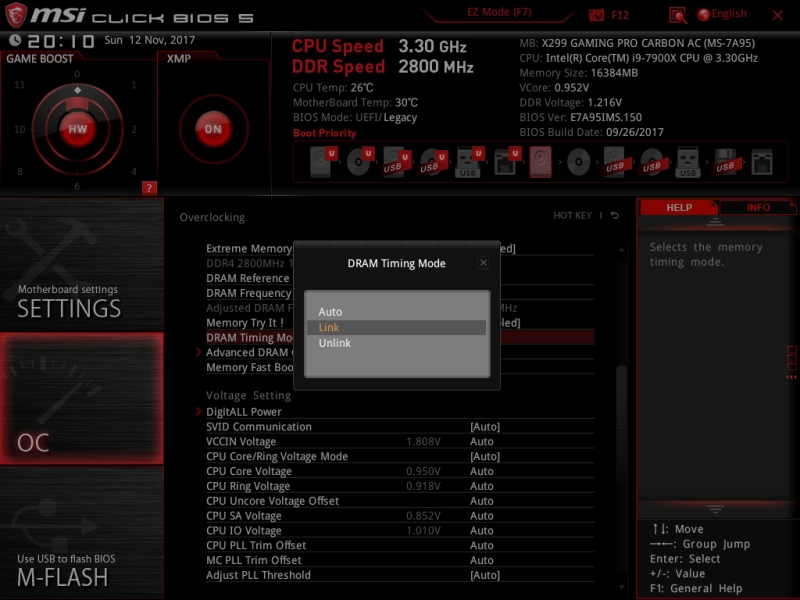Switch to EZ Mode (F7)
The image size is (800, 600).
499,12
